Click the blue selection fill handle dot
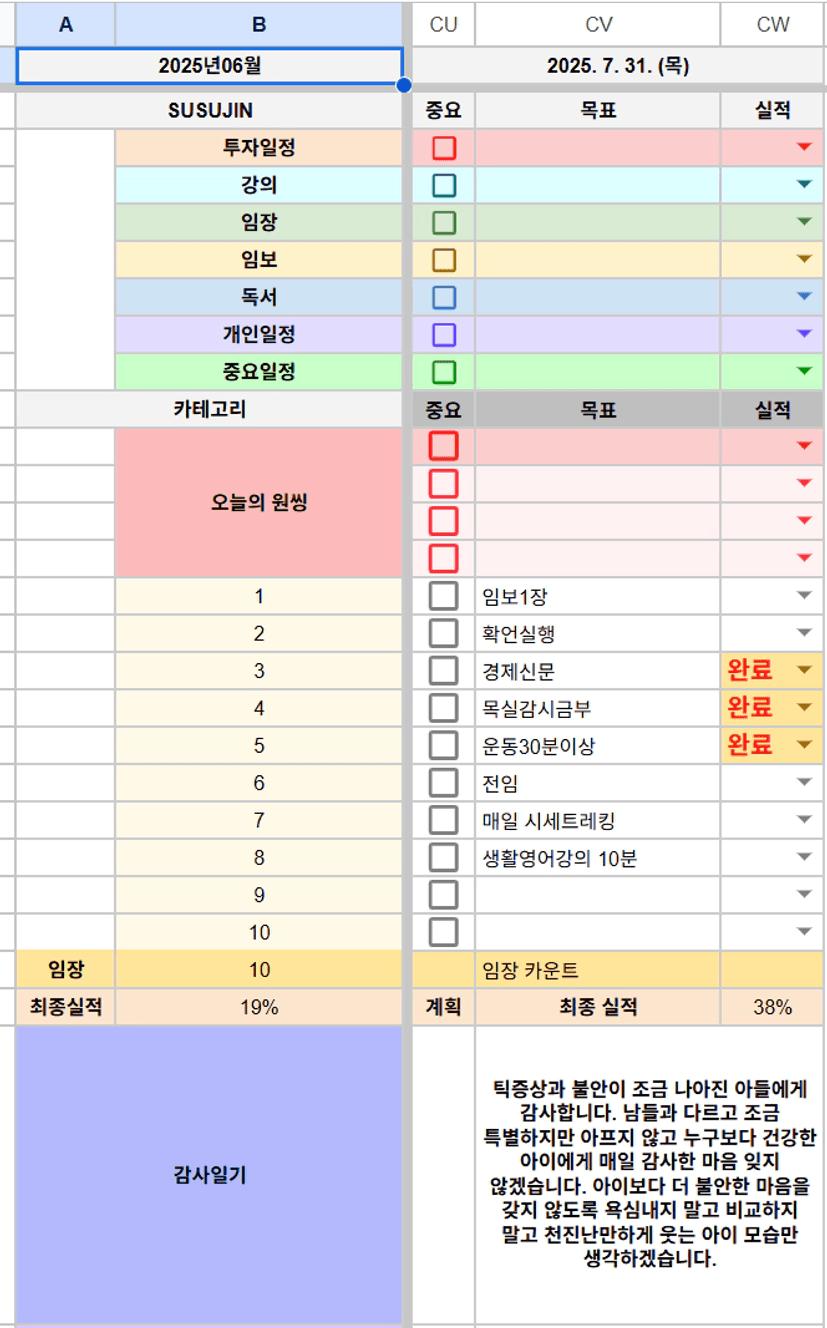 click(x=404, y=85)
